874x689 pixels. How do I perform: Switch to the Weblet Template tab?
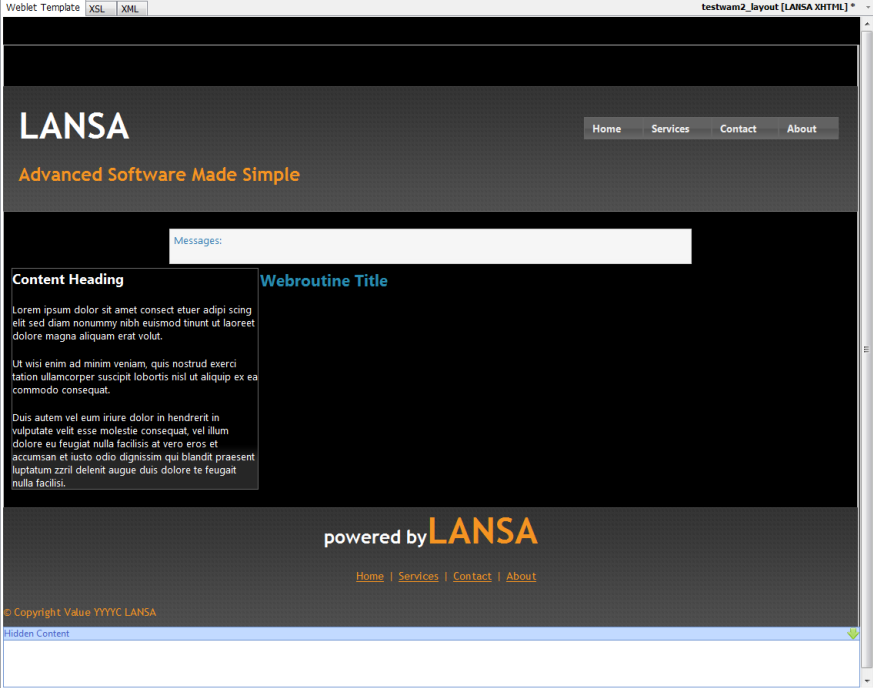click(43, 8)
